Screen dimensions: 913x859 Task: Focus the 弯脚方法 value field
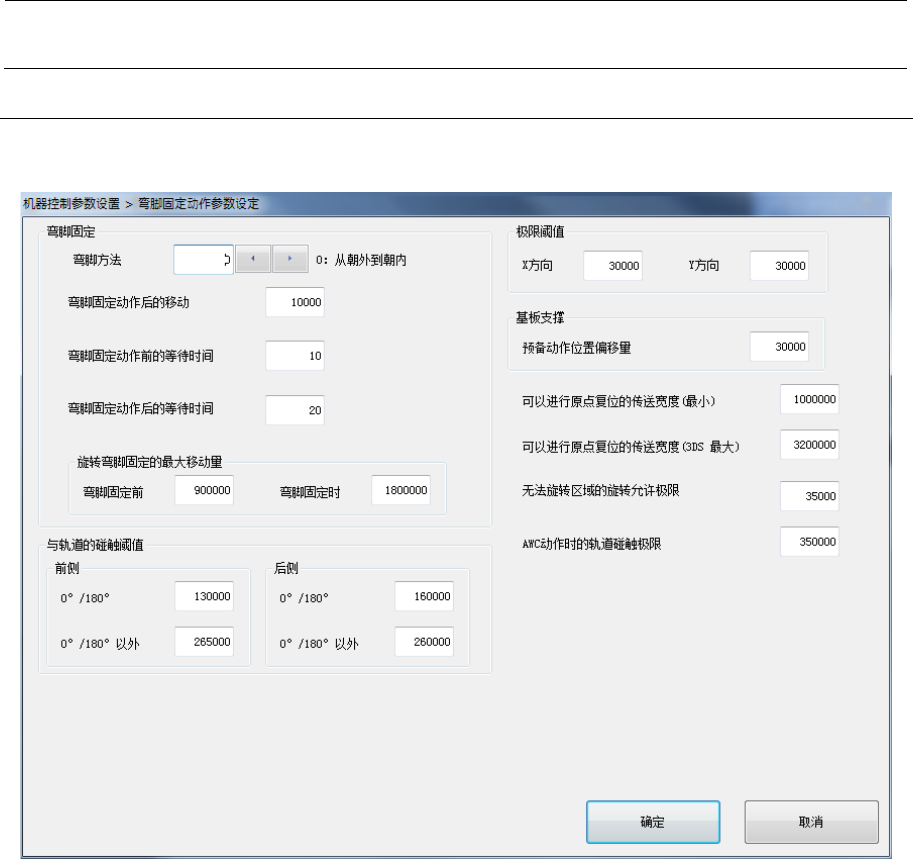point(203,260)
